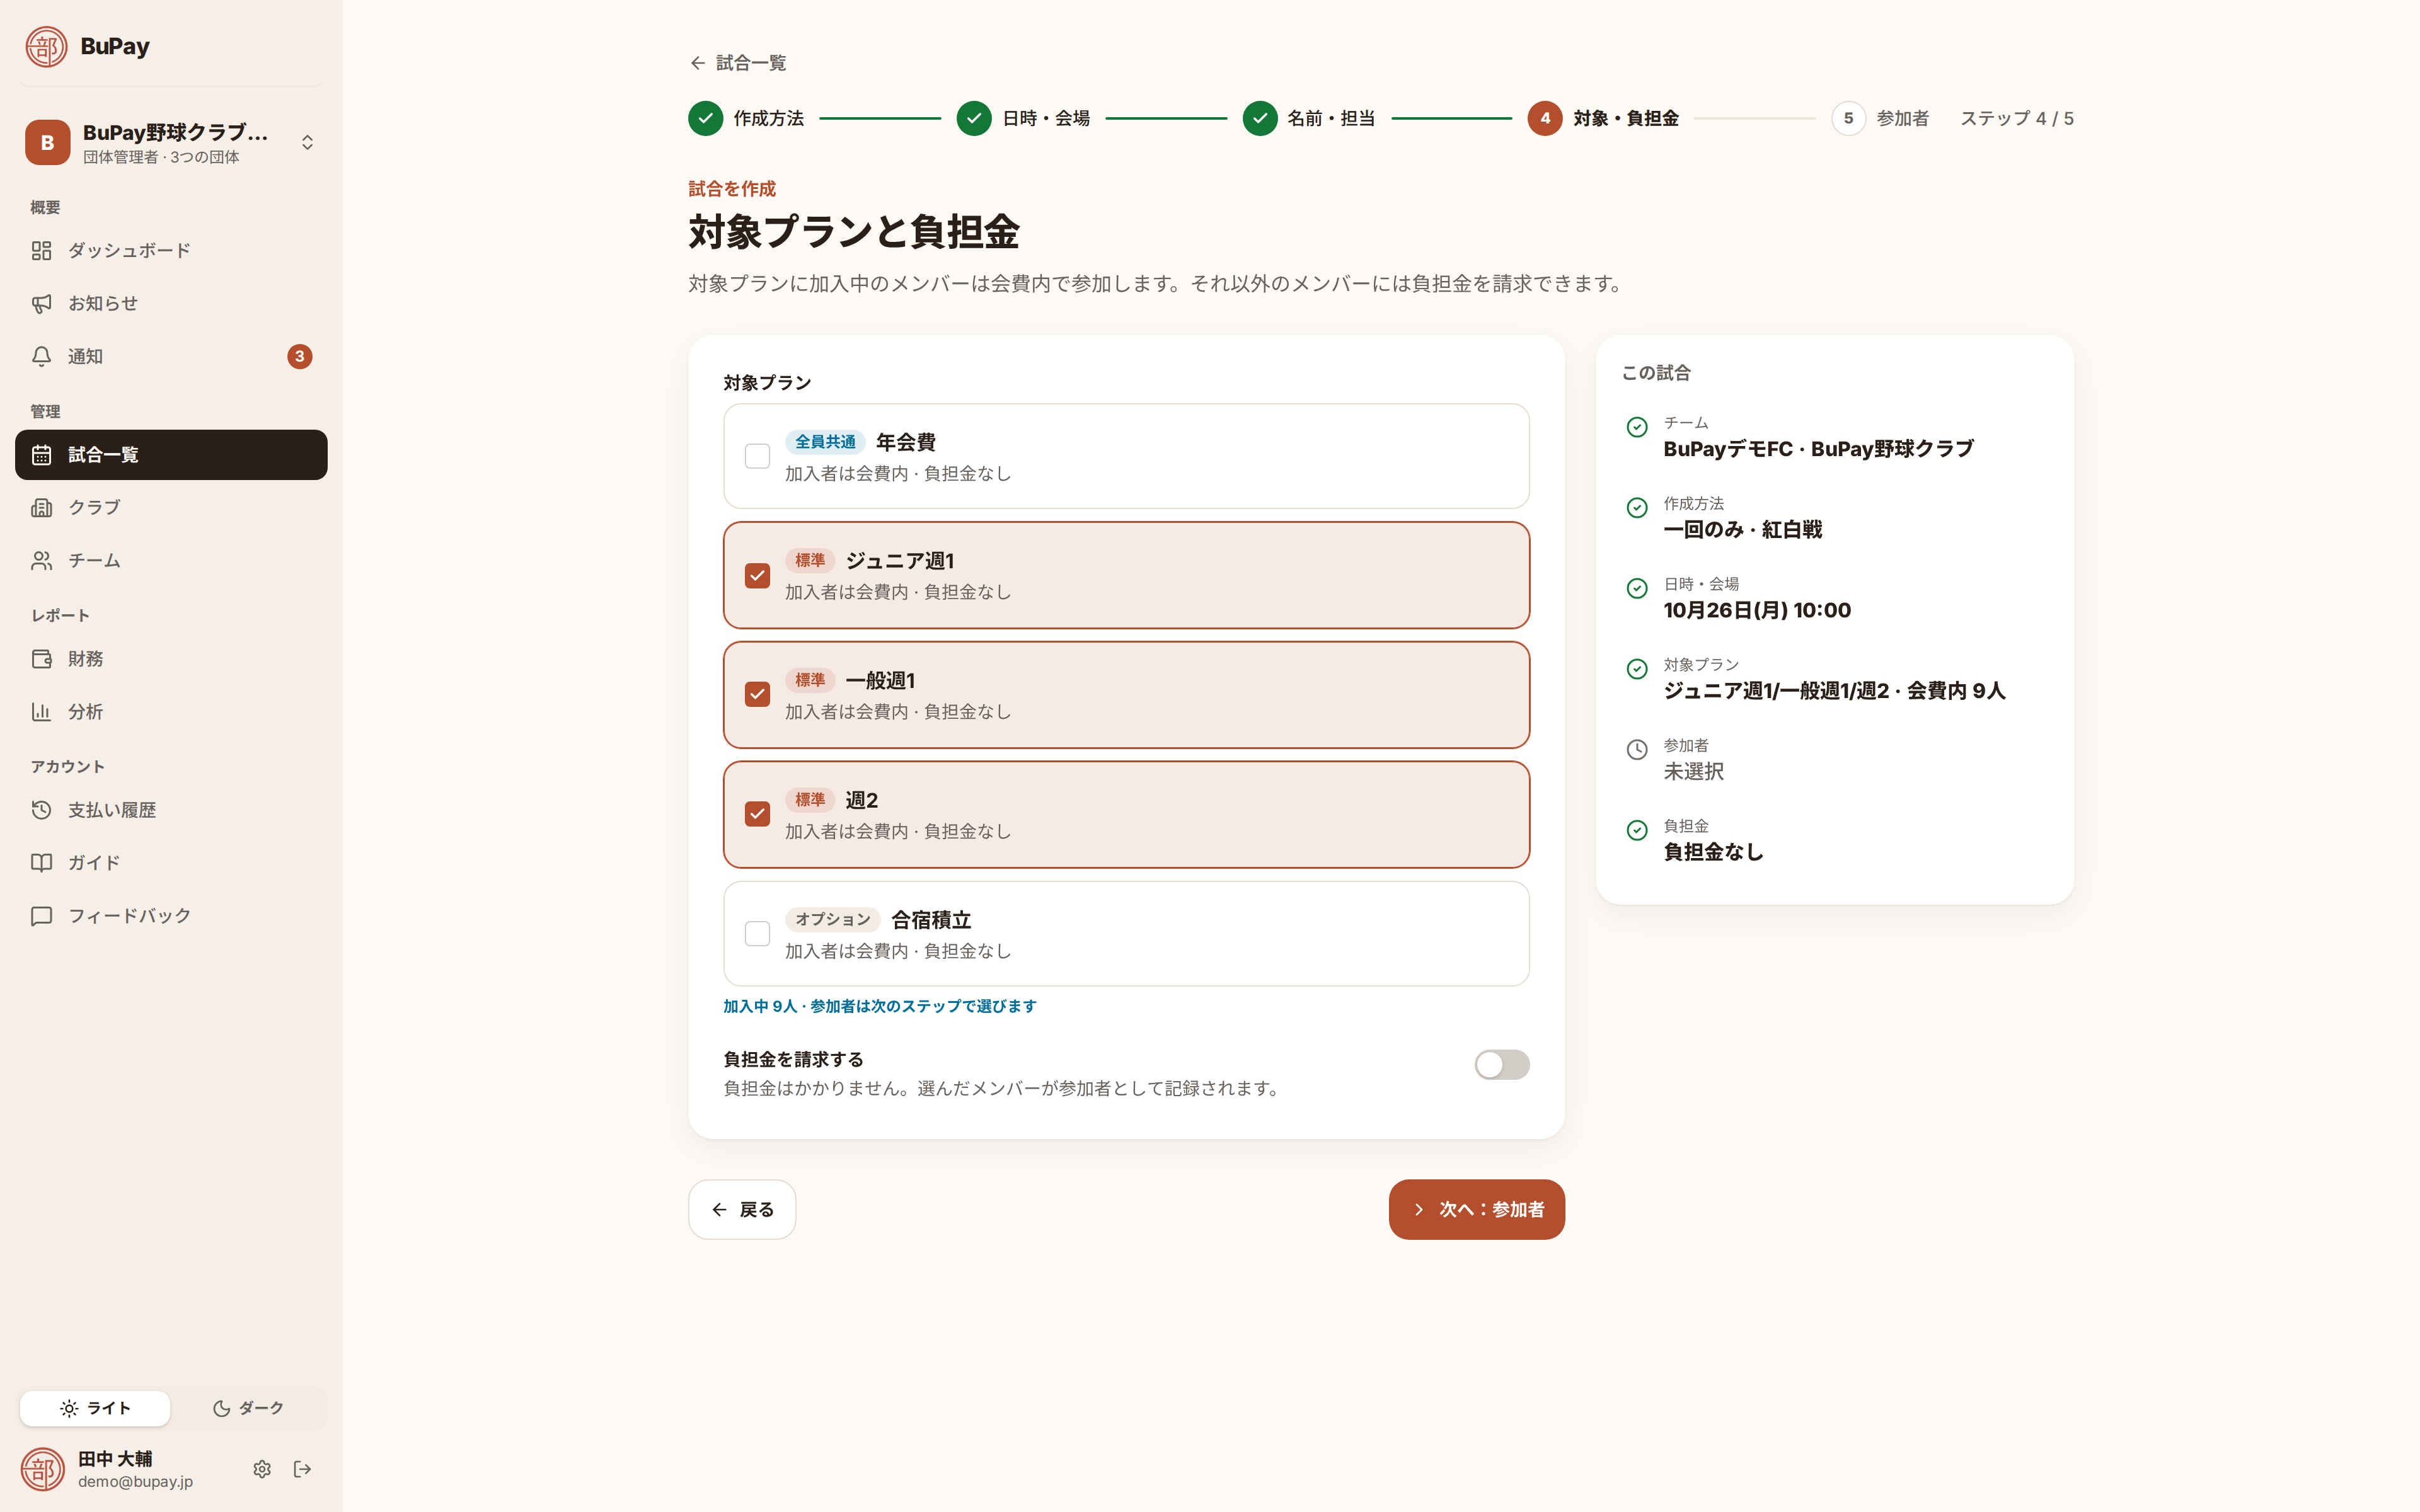Jump to the 日時・会場 step
Viewport: 2420px width, 1512px height.
click(x=1023, y=118)
